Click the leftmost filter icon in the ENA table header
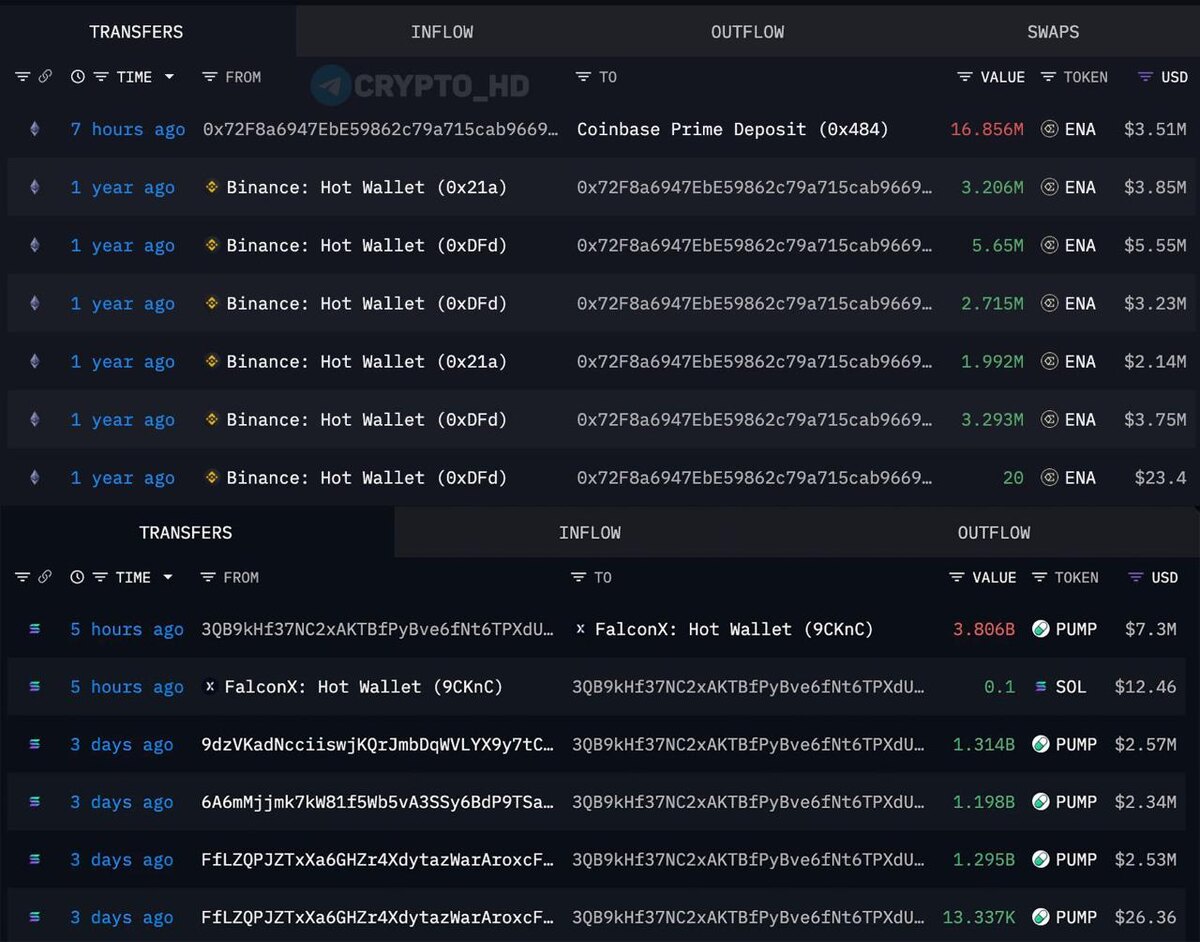 pos(22,77)
